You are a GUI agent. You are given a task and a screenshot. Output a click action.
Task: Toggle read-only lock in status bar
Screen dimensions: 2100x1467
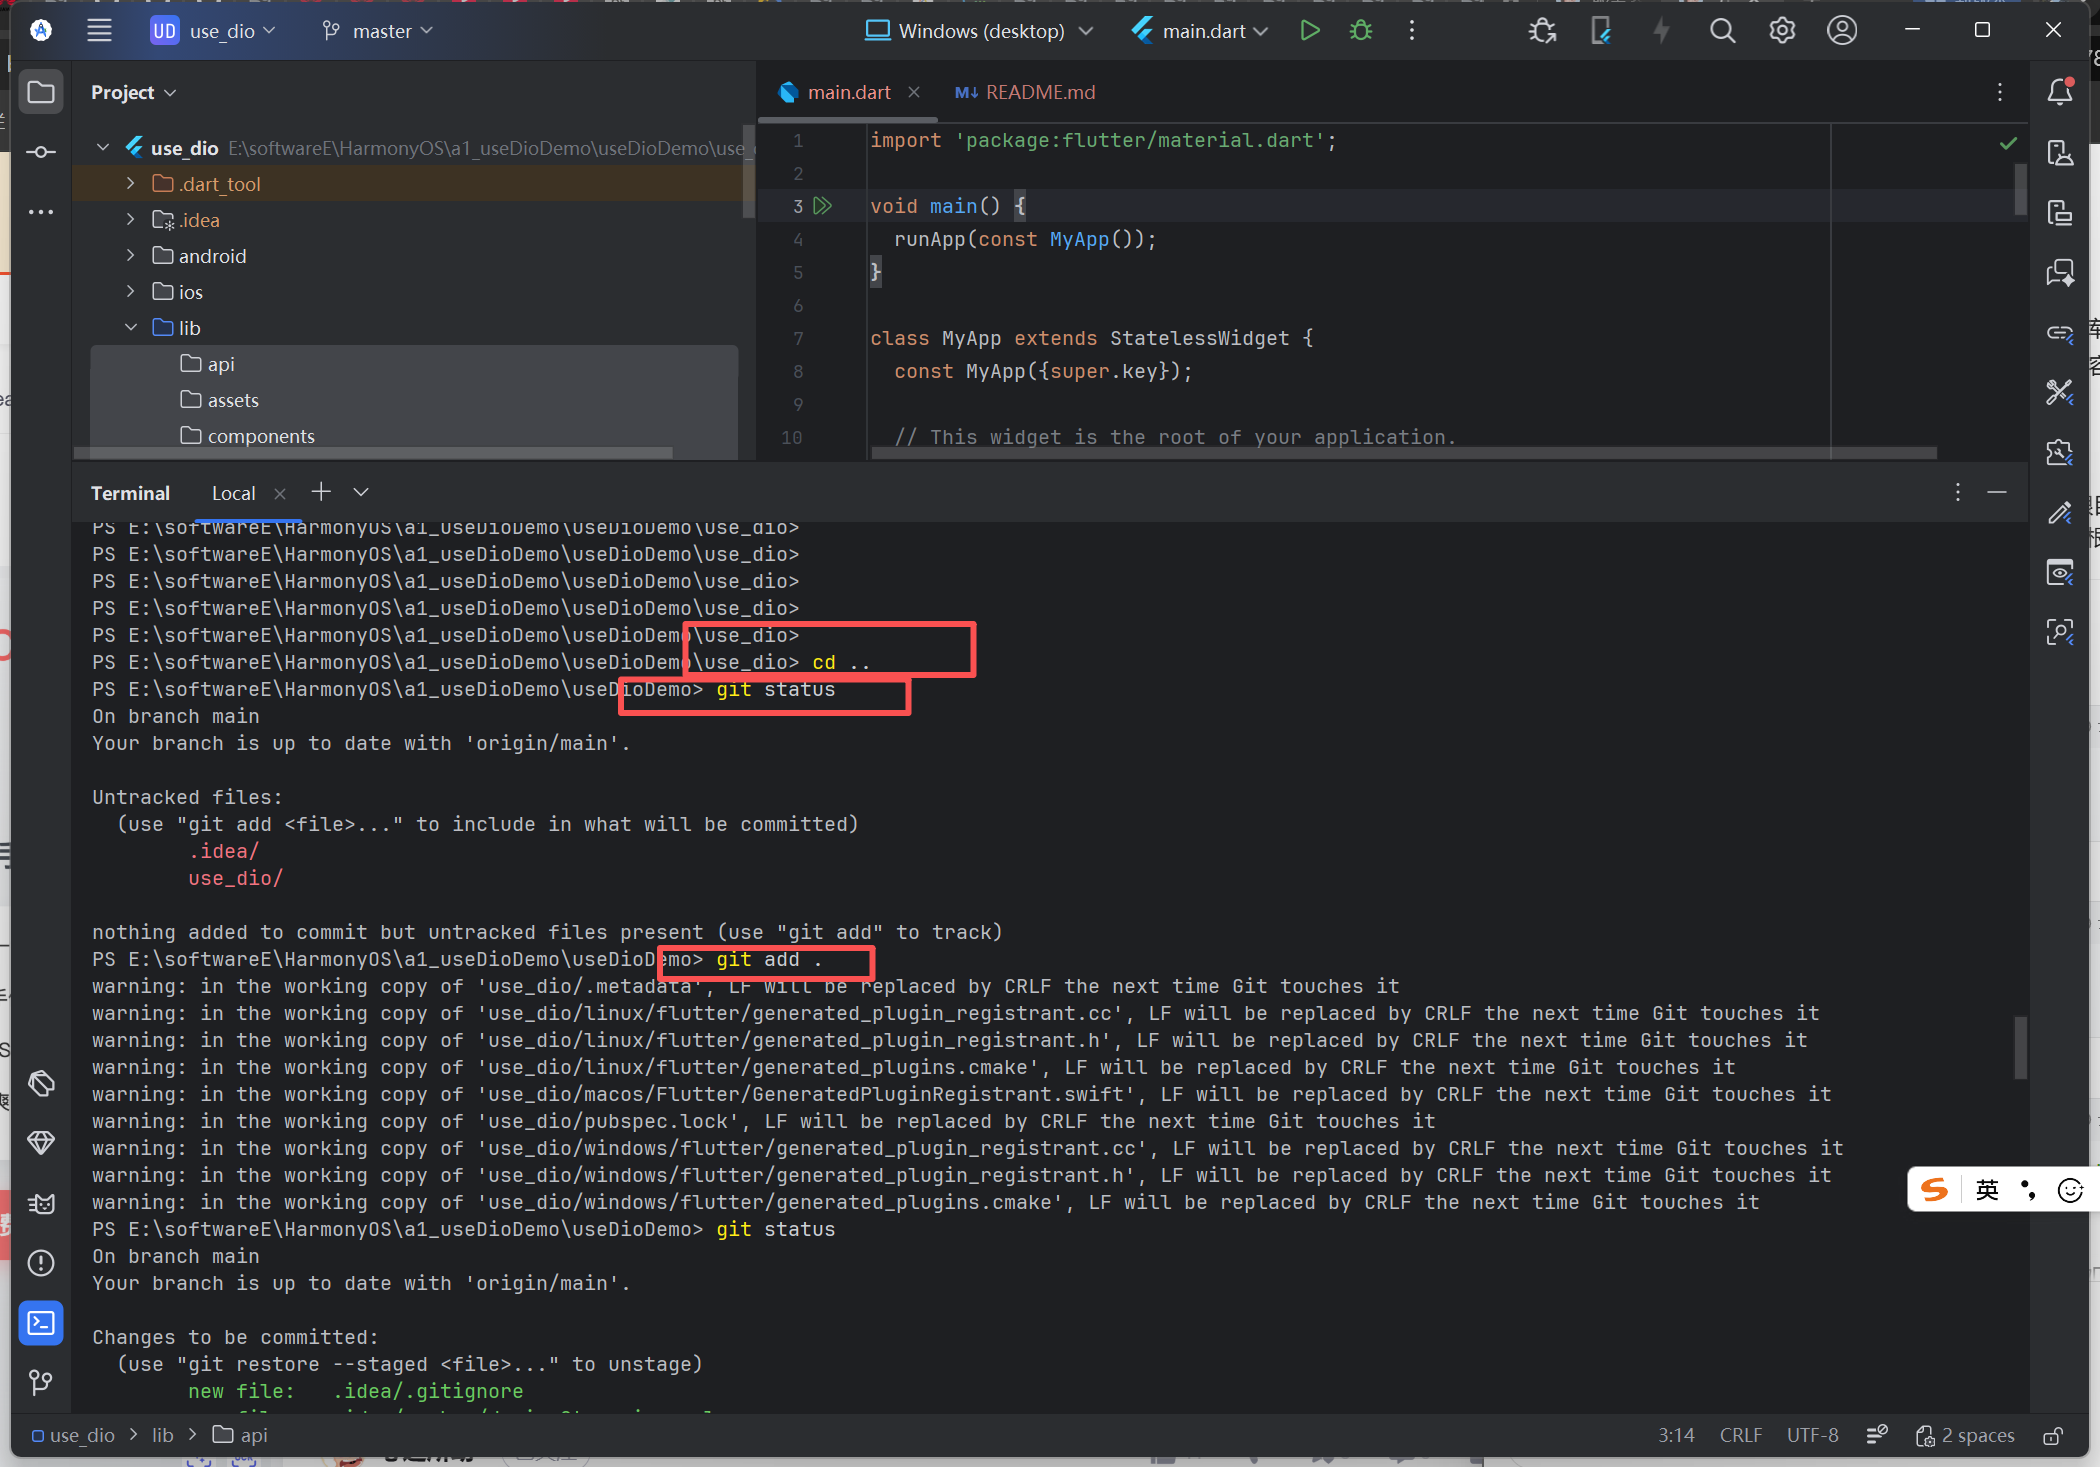pyautogui.click(x=2052, y=1436)
